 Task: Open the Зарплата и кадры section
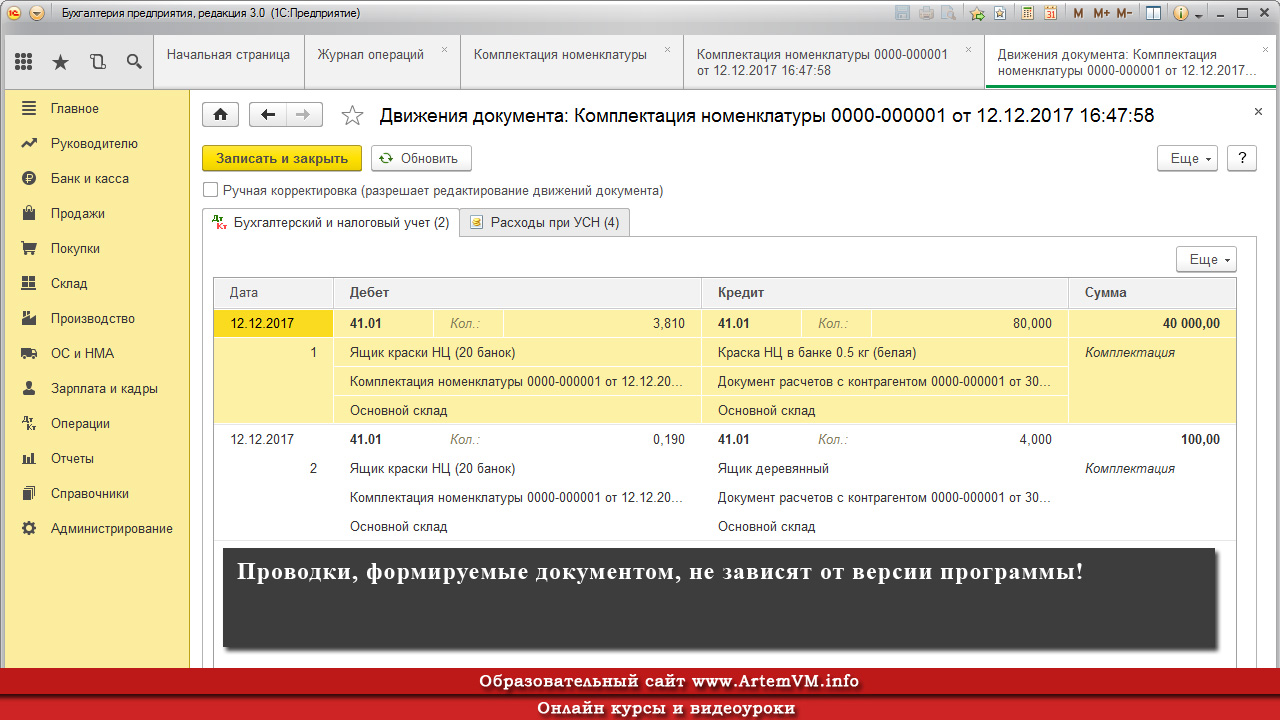[x=104, y=388]
